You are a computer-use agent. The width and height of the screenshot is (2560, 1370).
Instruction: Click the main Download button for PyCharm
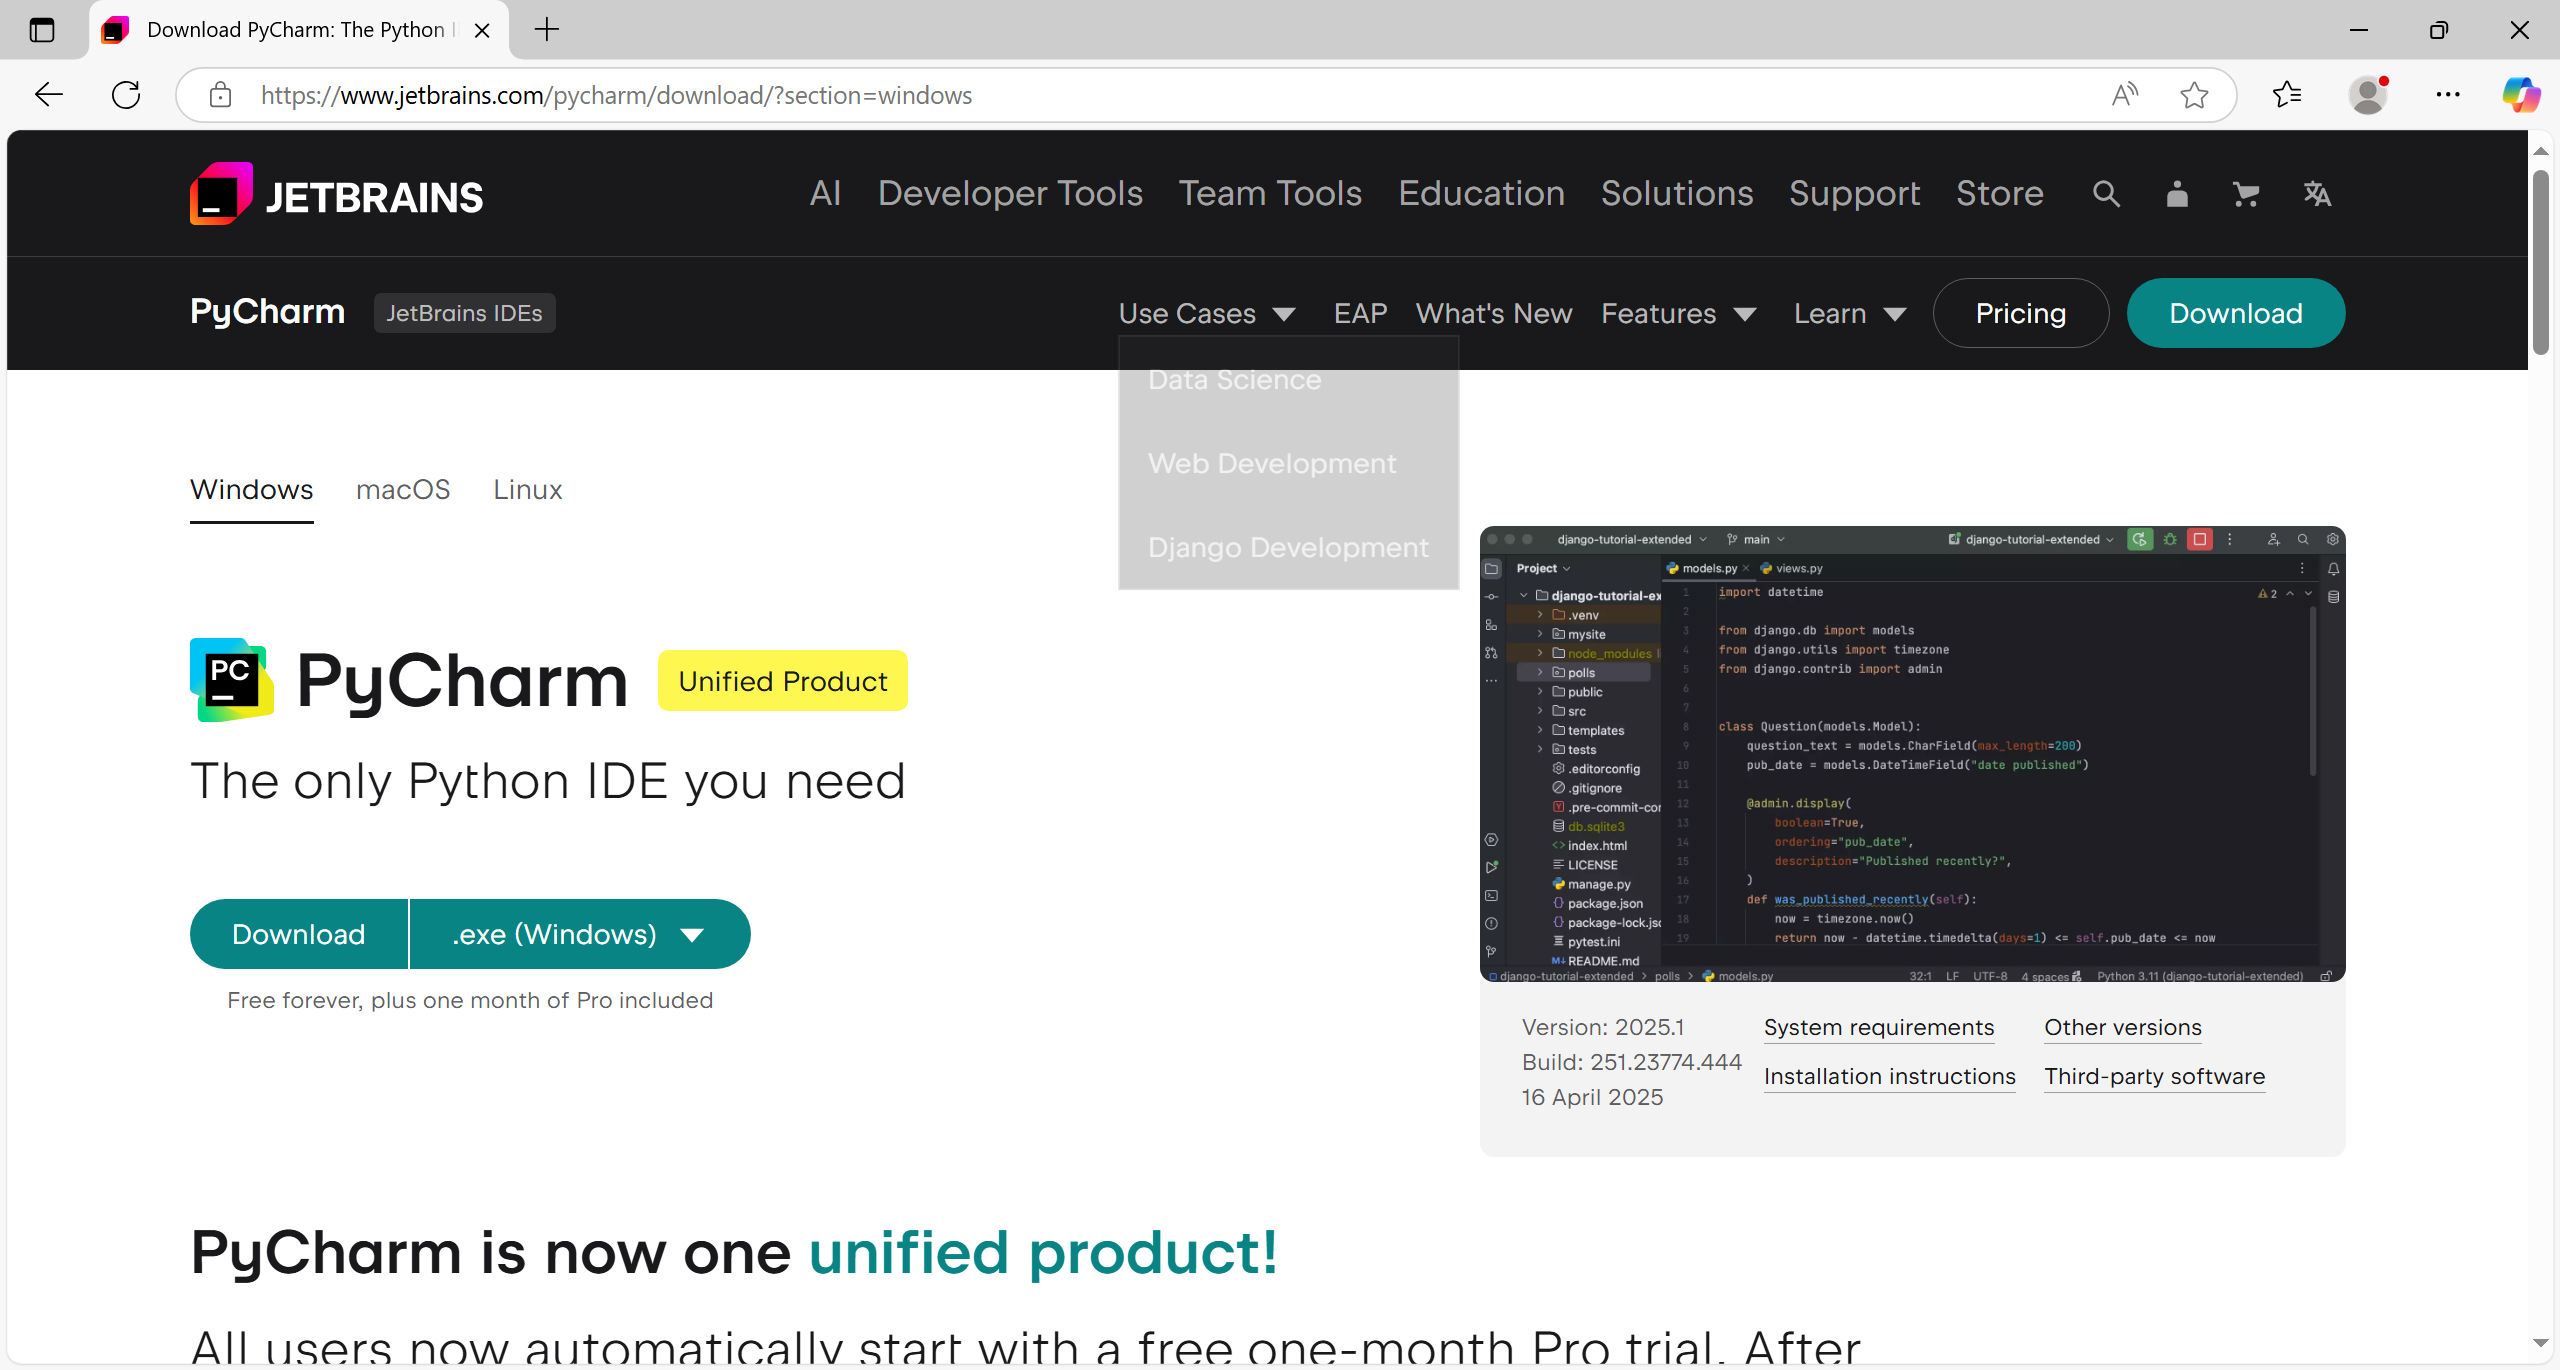[x=299, y=934]
